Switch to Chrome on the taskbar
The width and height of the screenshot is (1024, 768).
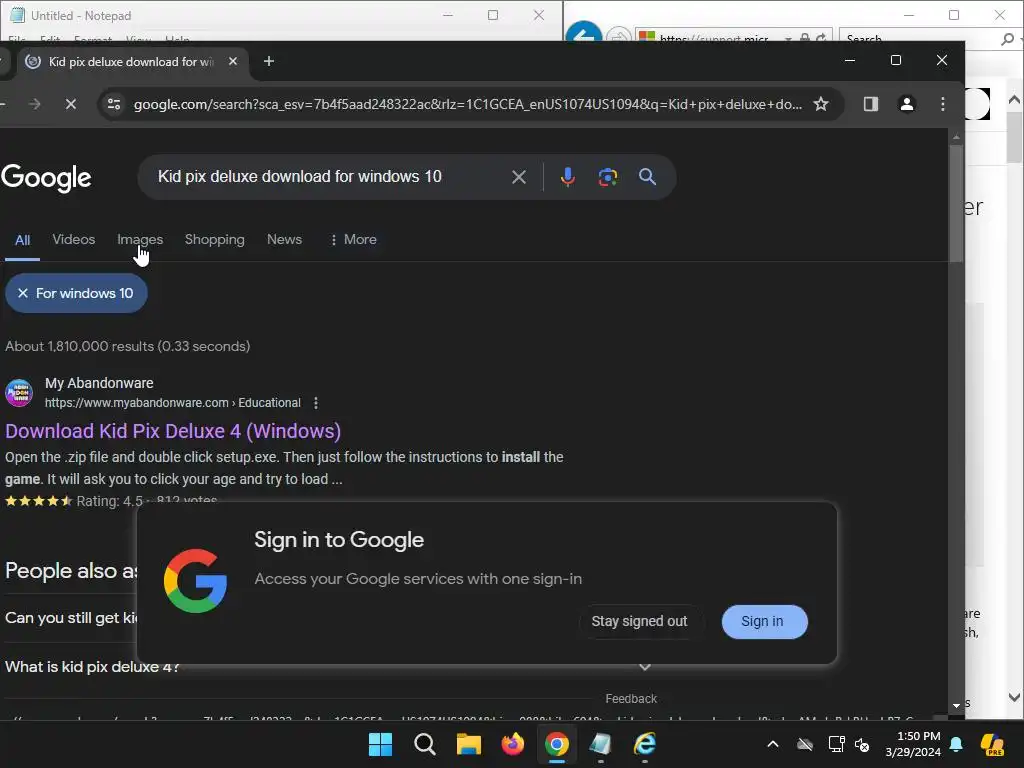pos(556,744)
